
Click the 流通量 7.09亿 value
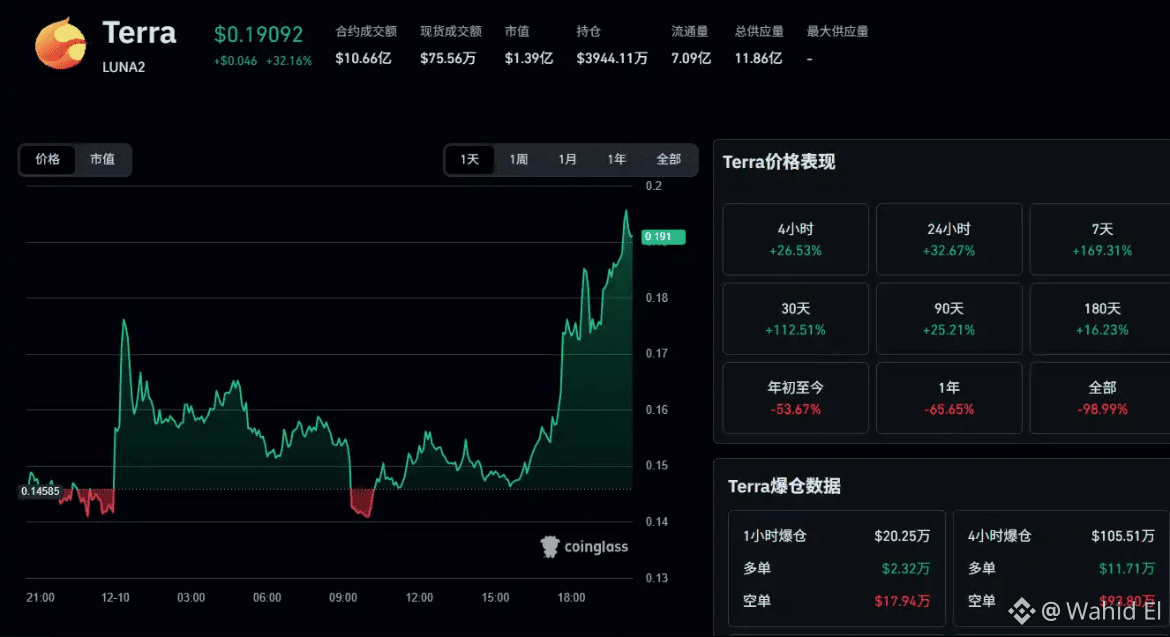click(x=691, y=58)
